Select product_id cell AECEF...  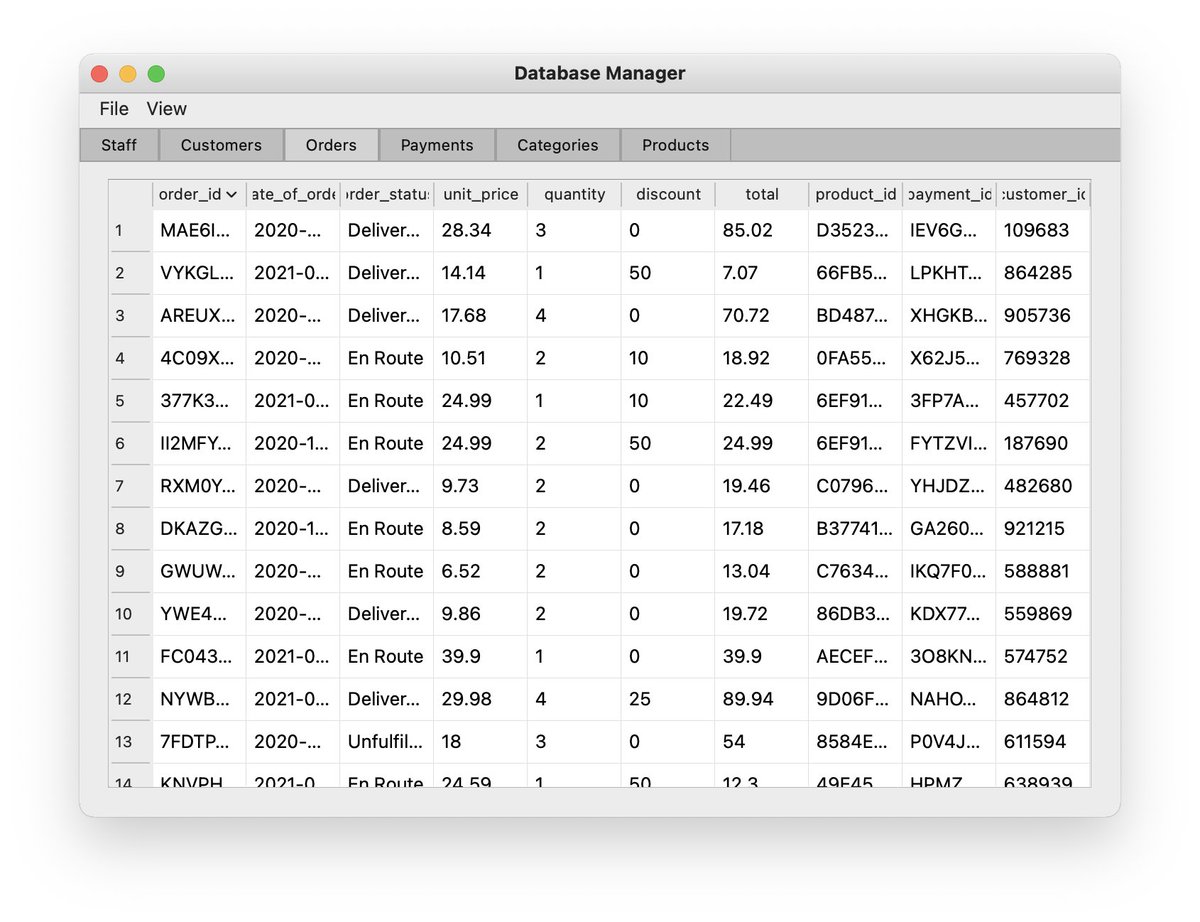856,657
